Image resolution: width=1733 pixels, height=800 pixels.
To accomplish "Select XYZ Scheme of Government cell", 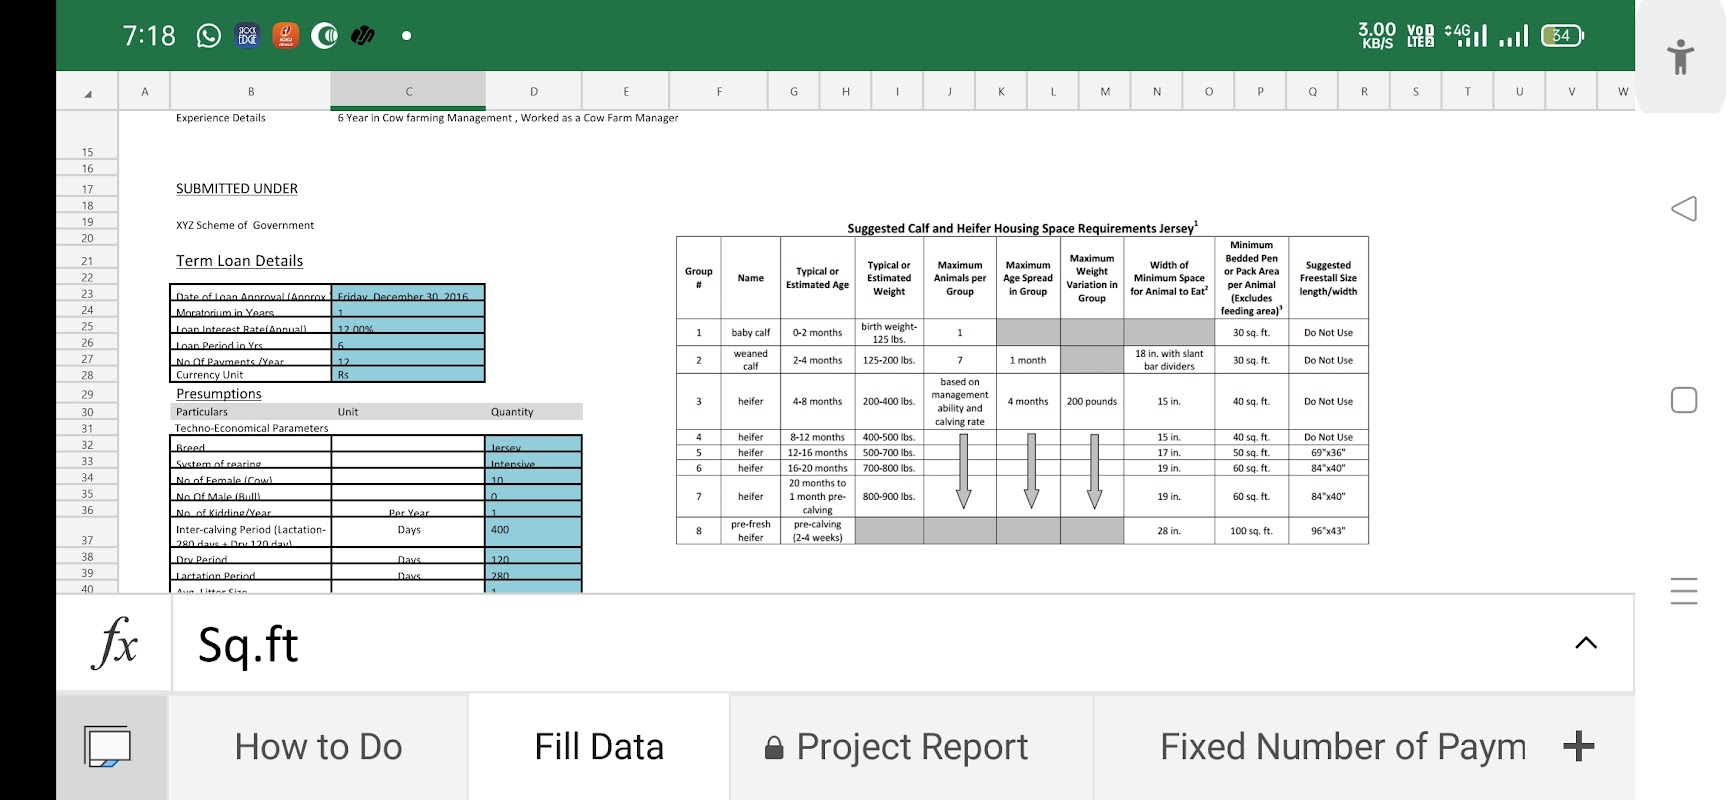I will coord(245,225).
